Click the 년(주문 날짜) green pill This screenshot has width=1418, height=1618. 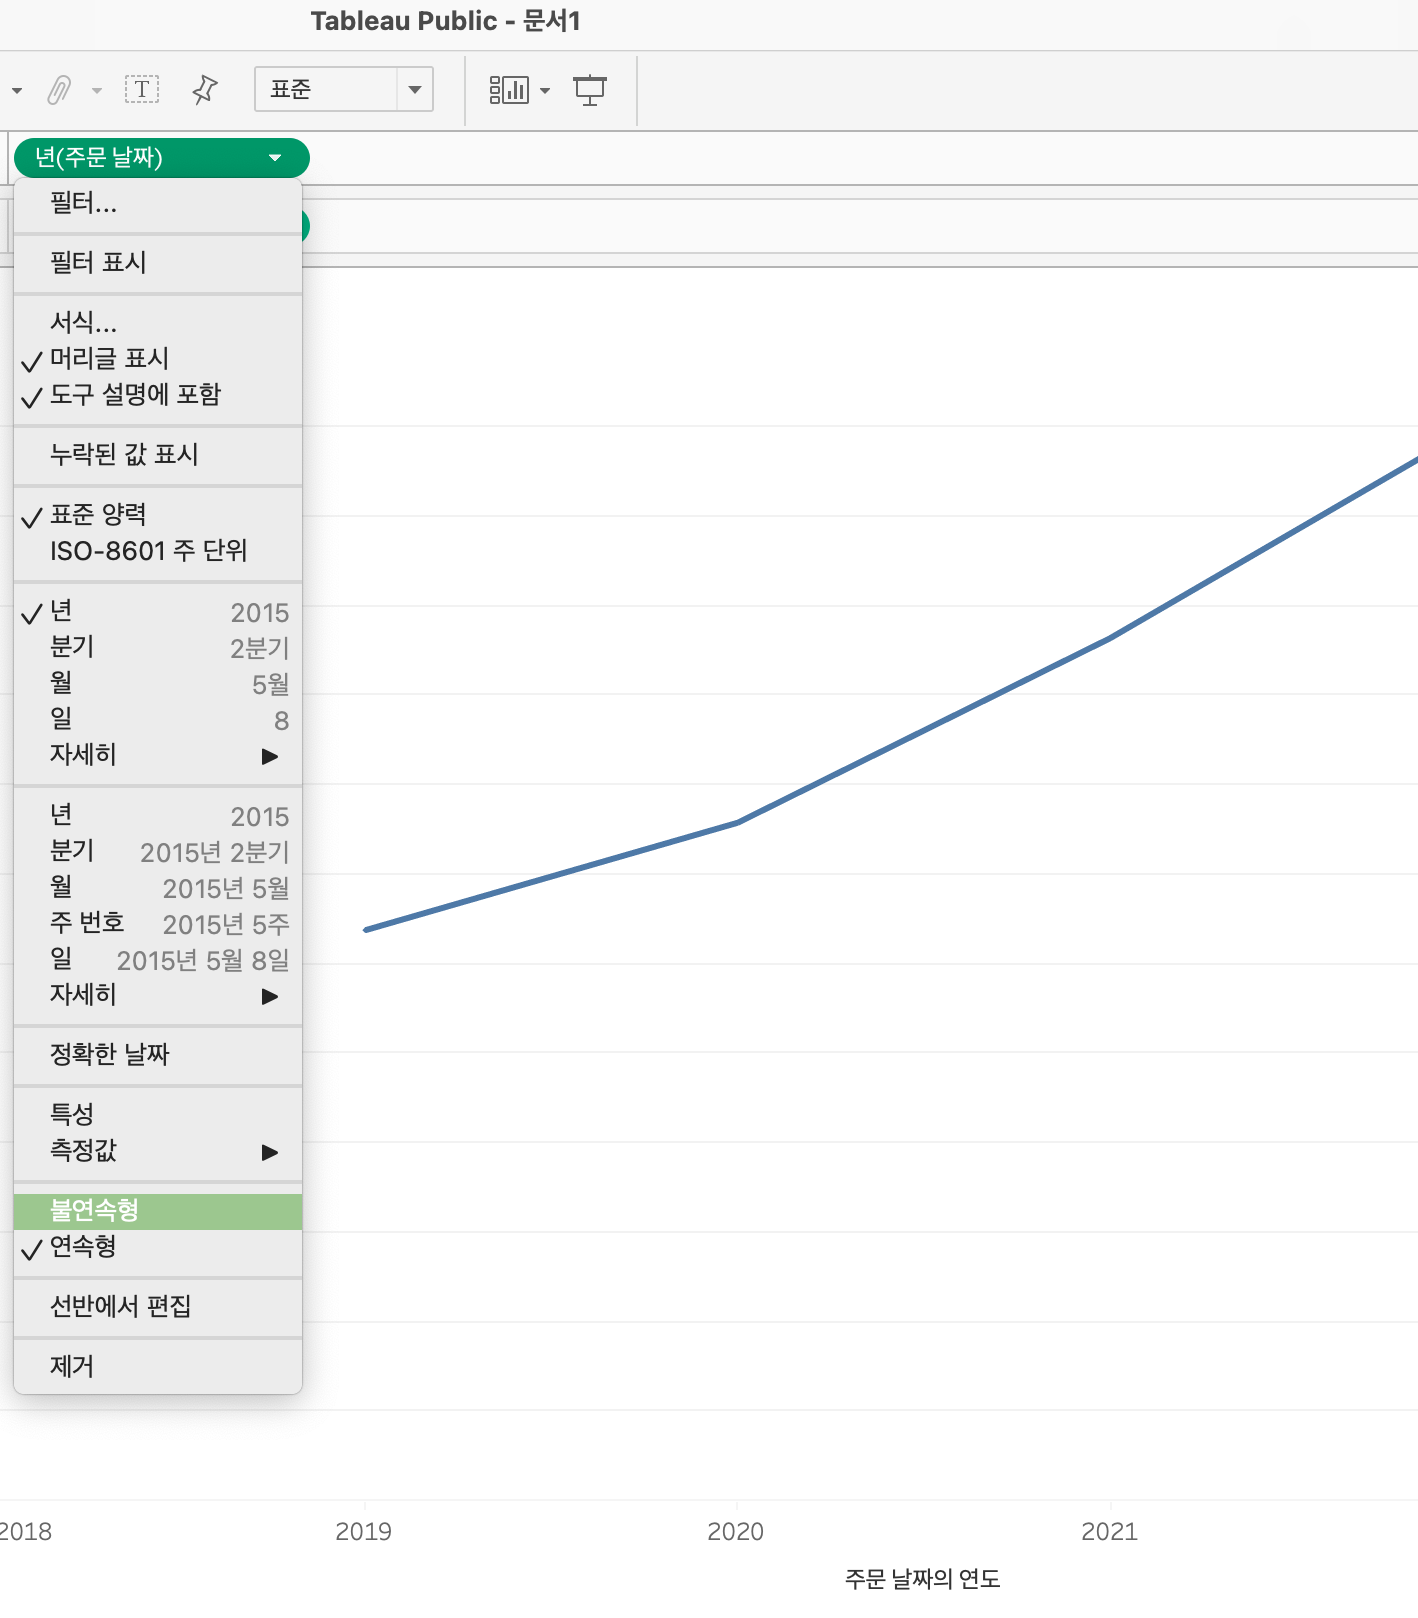click(x=162, y=158)
